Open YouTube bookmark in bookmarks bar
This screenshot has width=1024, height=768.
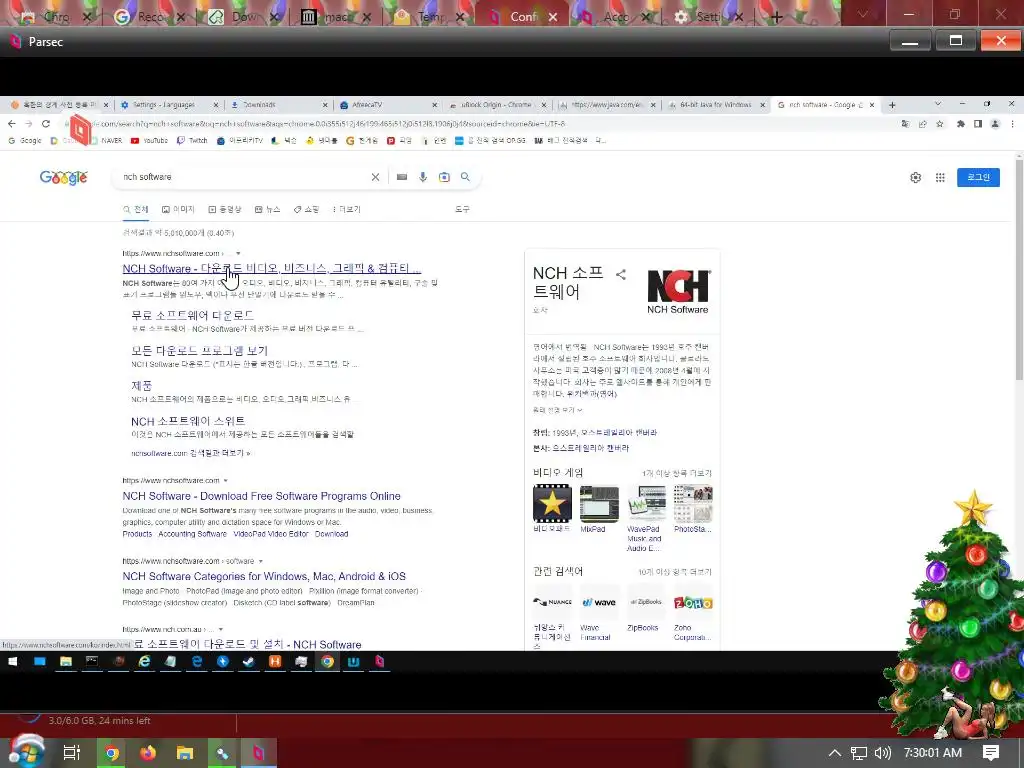coord(149,140)
